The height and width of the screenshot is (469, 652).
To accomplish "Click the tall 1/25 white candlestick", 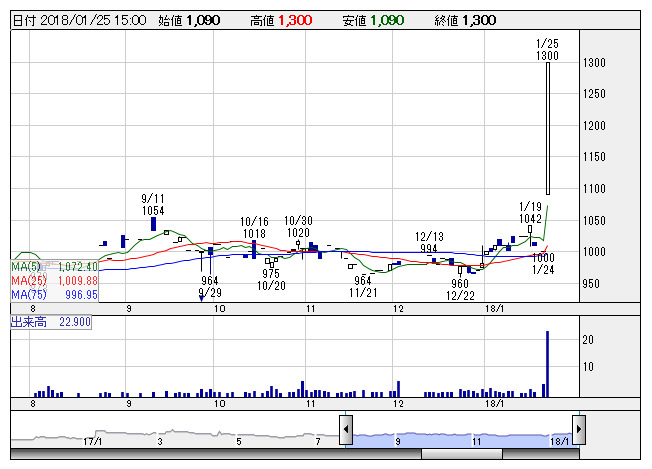I will pyautogui.click(x=548, y=130).
